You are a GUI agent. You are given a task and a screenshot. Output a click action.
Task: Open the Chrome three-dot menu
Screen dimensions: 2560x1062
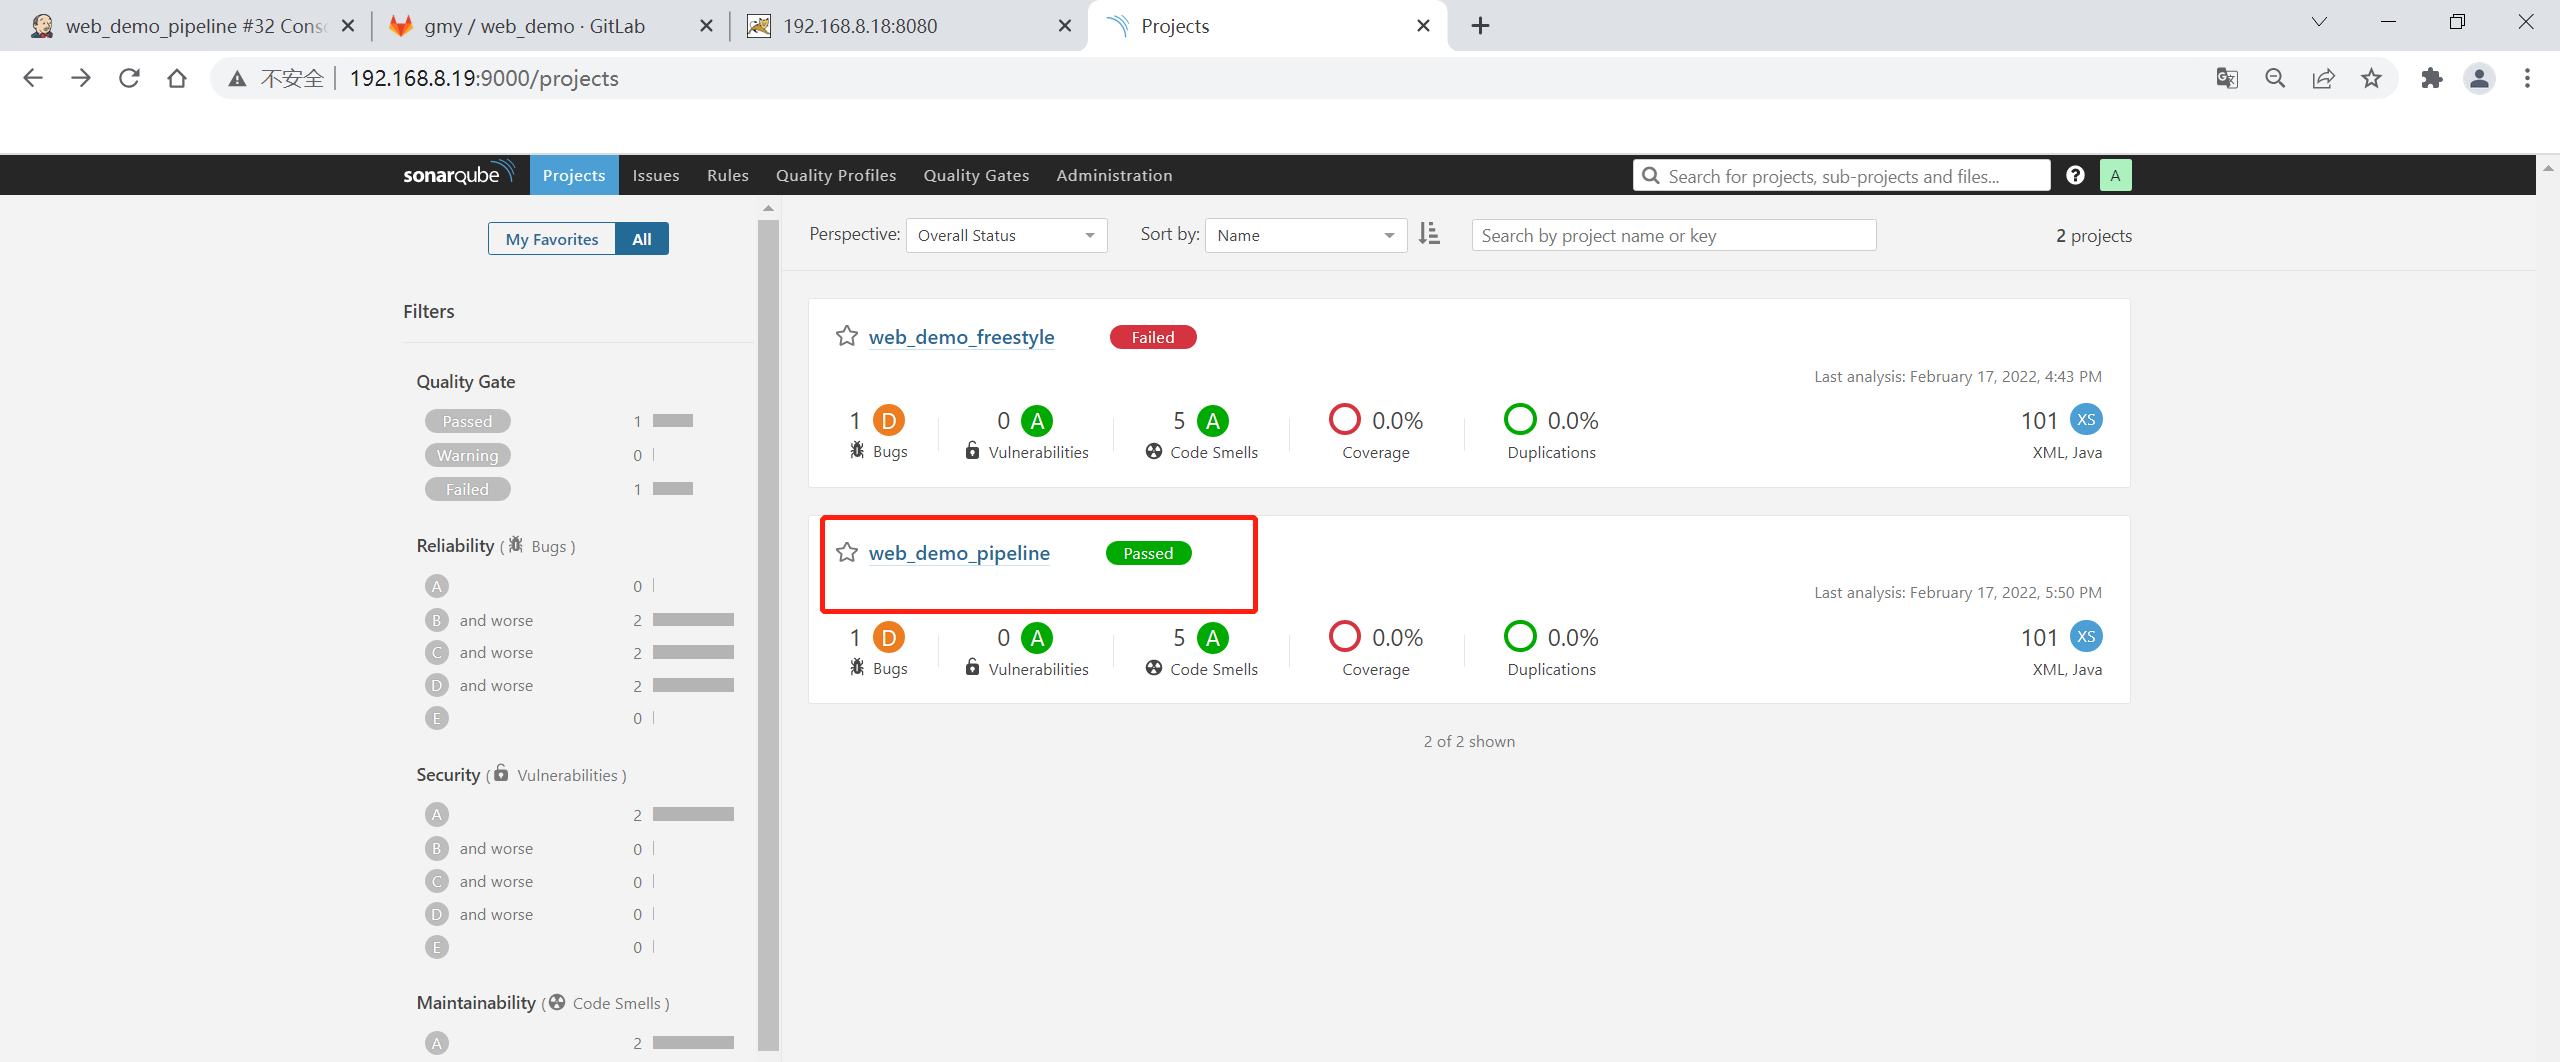(2527, 78)
